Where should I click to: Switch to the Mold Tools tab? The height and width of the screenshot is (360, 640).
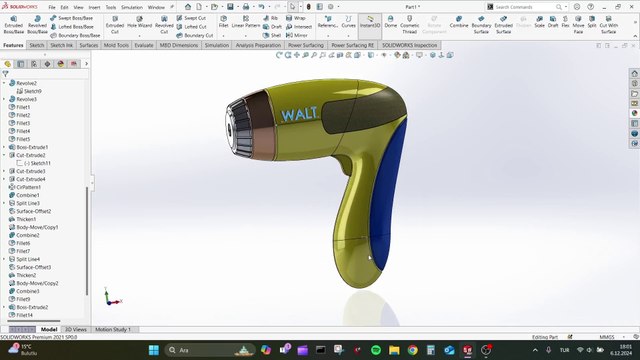(x=116, y=45)
